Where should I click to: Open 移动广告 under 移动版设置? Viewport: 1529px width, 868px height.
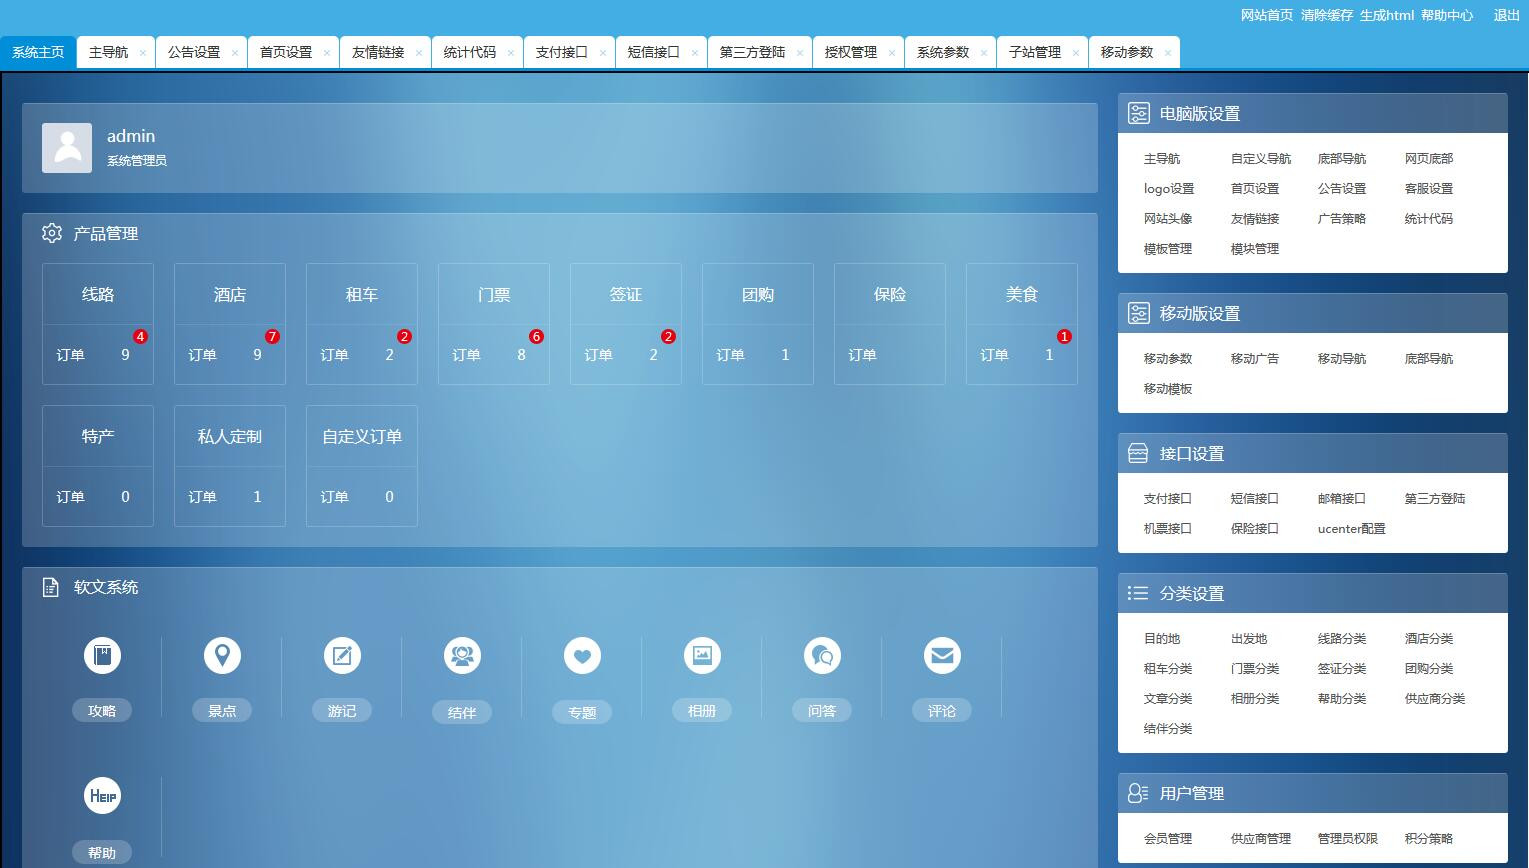(1255, 359)
